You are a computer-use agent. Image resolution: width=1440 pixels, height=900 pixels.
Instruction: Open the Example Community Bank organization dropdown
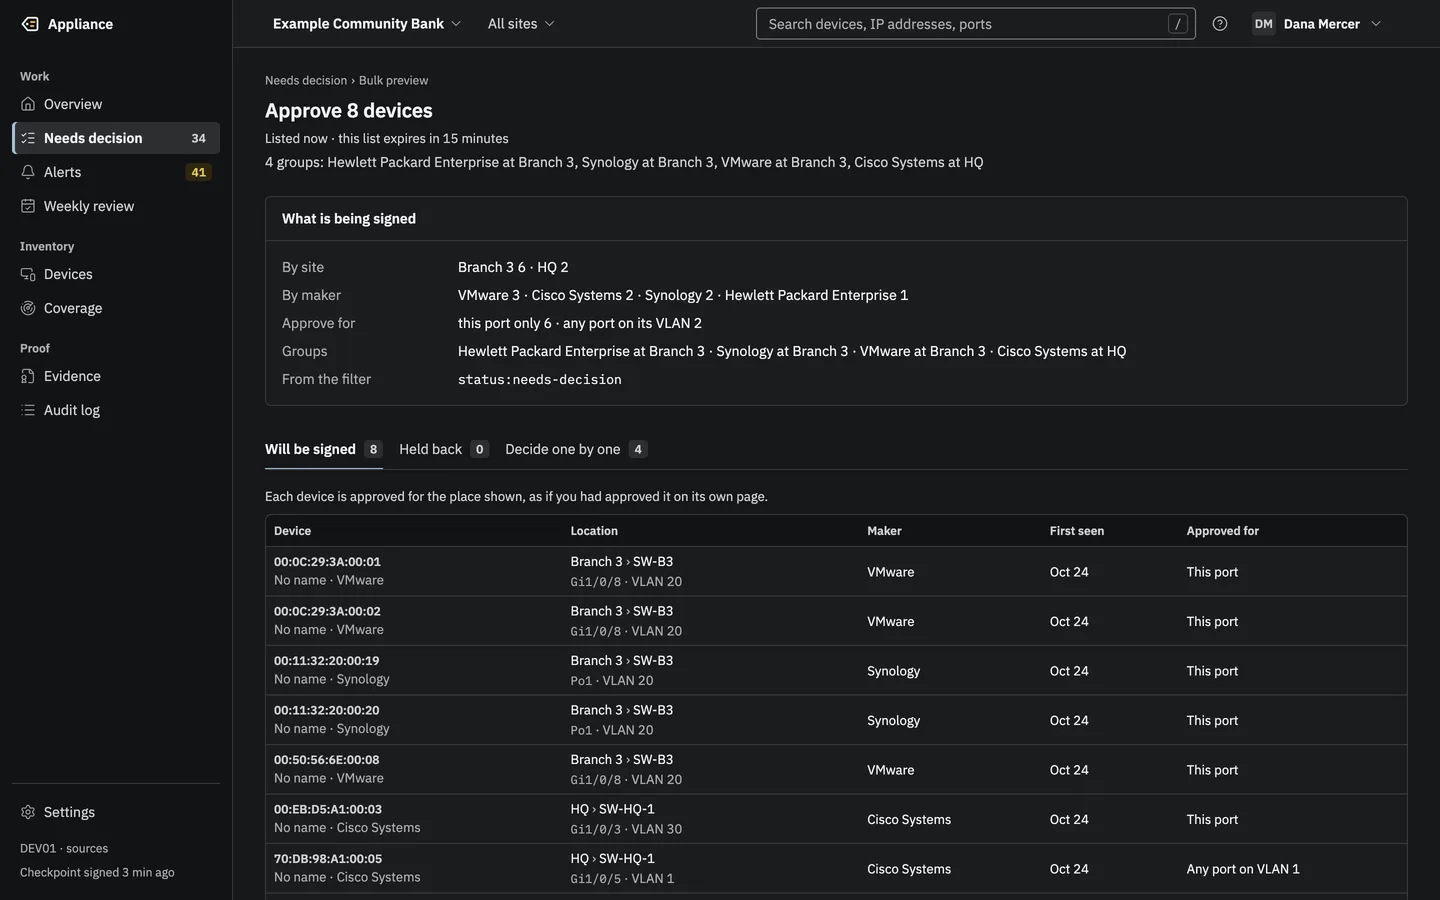(x=367, y=24)
